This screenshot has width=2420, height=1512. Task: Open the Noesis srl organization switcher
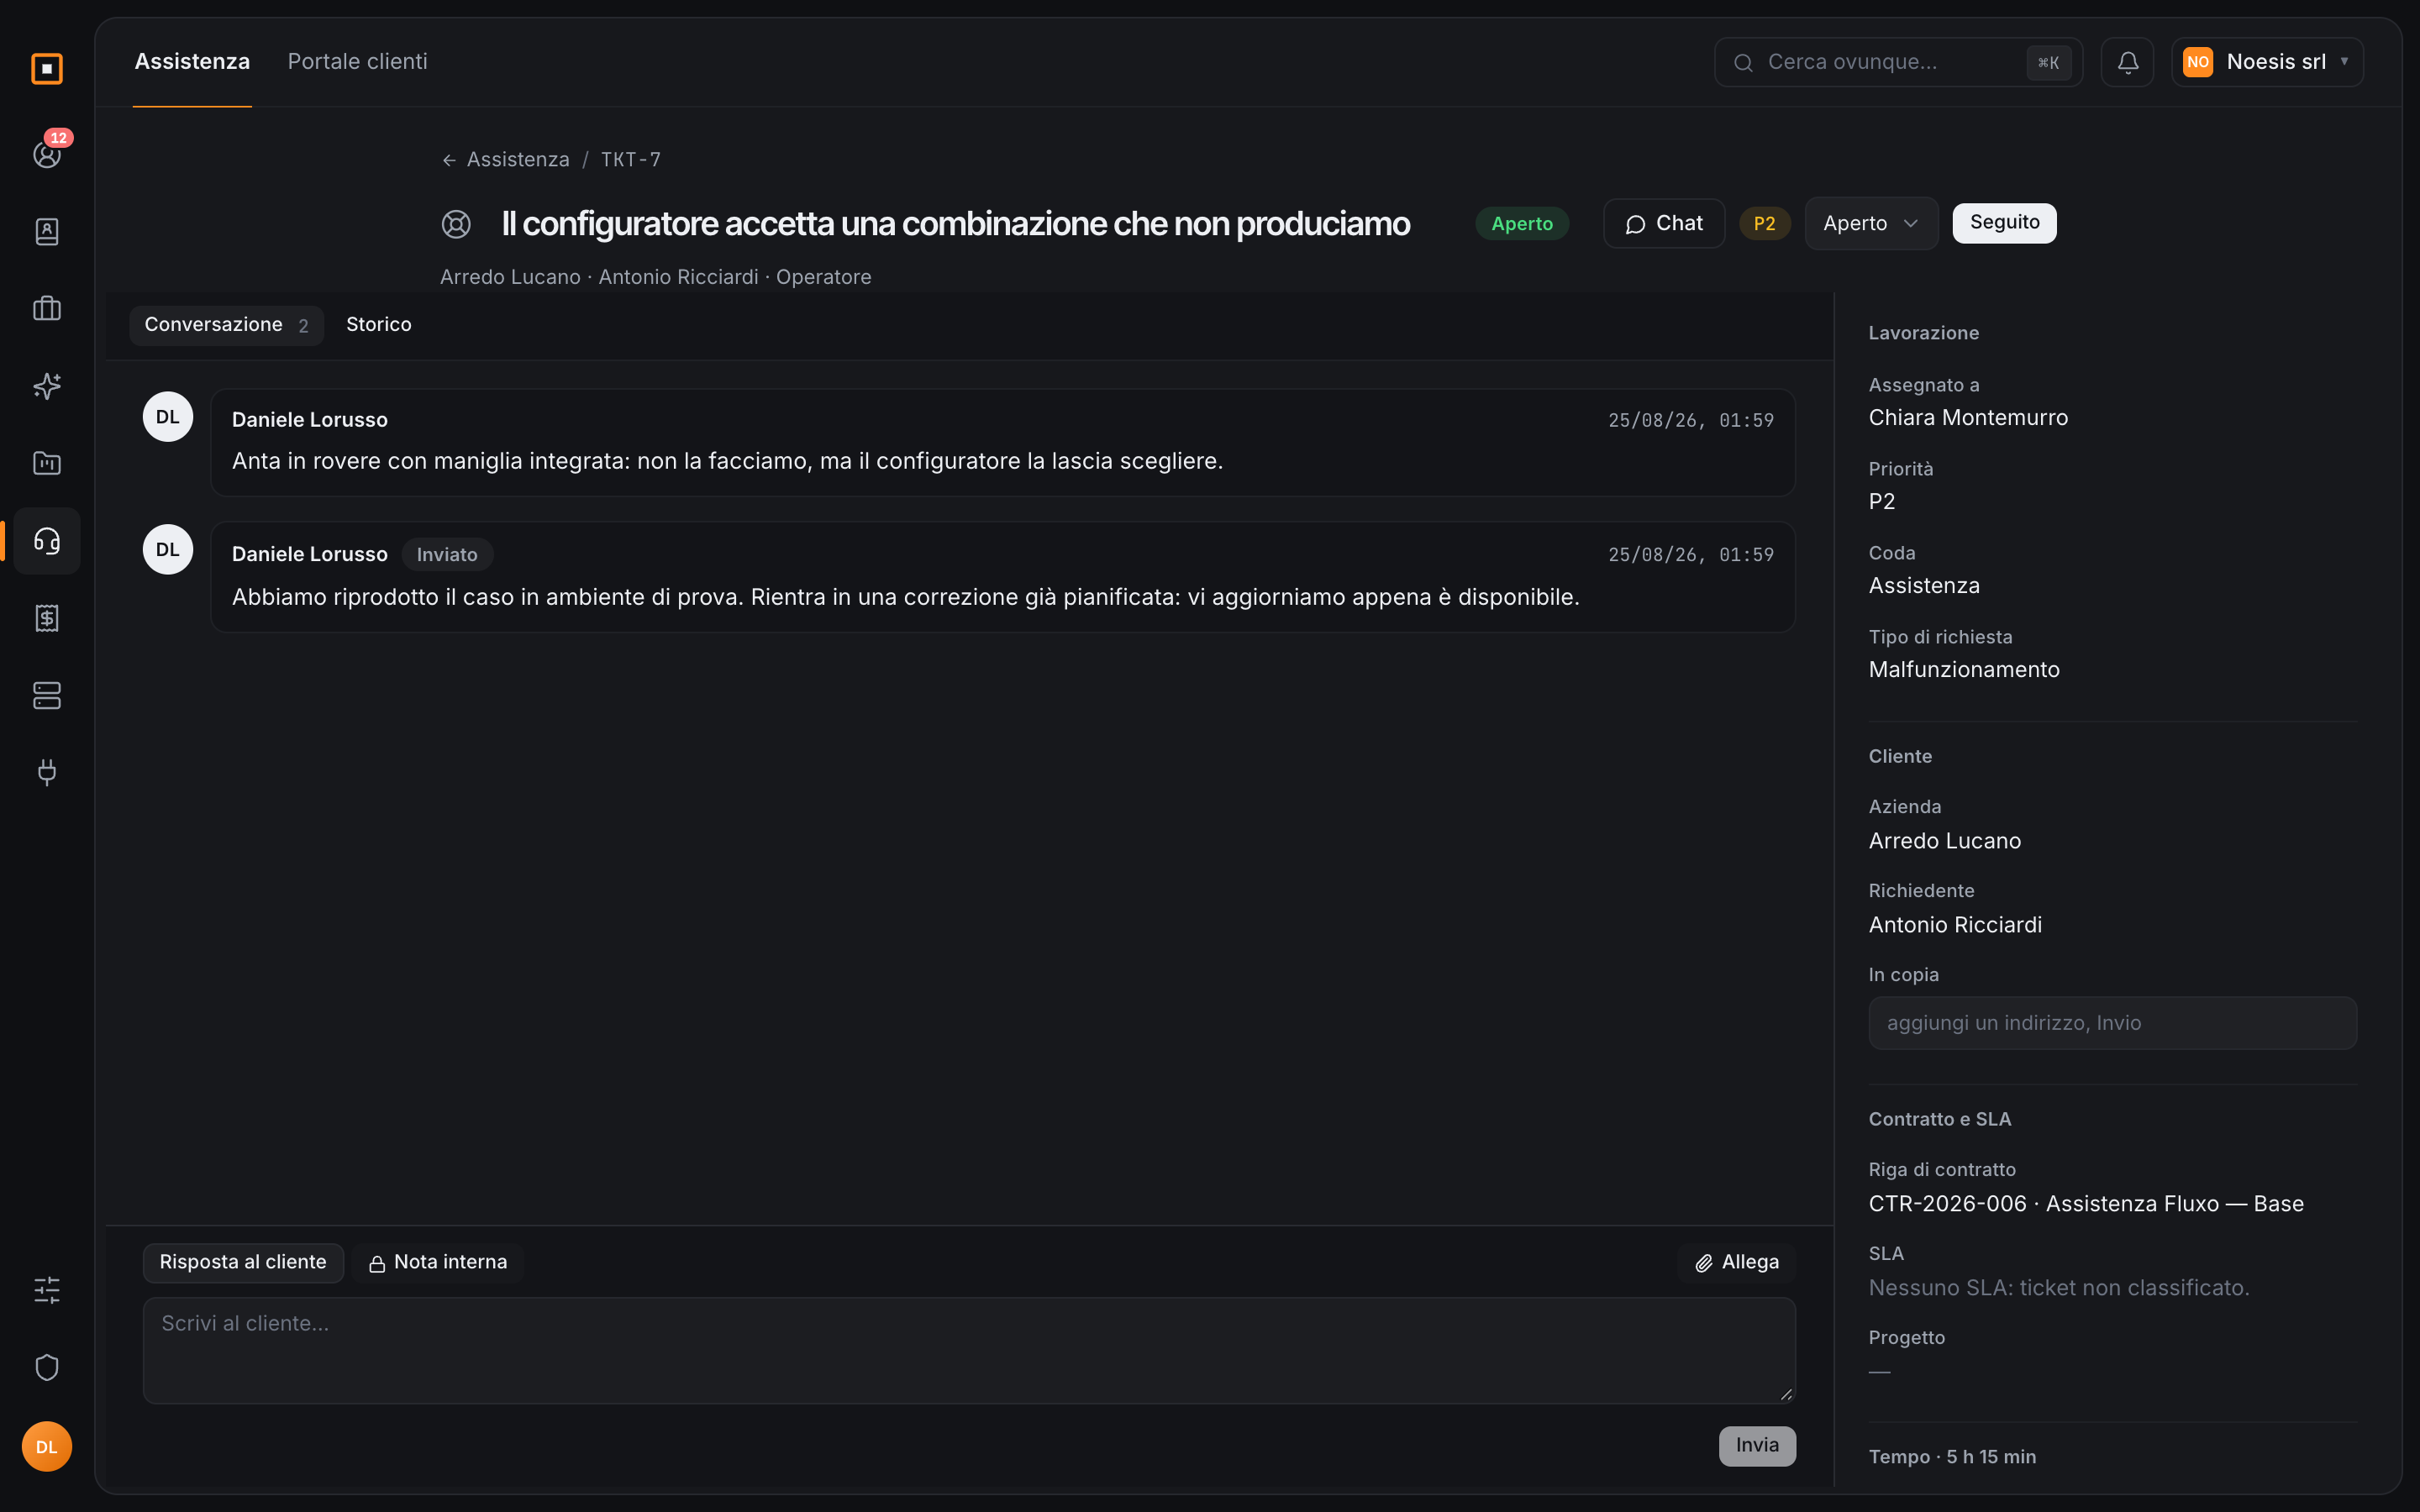click(x=2267, y=62)
